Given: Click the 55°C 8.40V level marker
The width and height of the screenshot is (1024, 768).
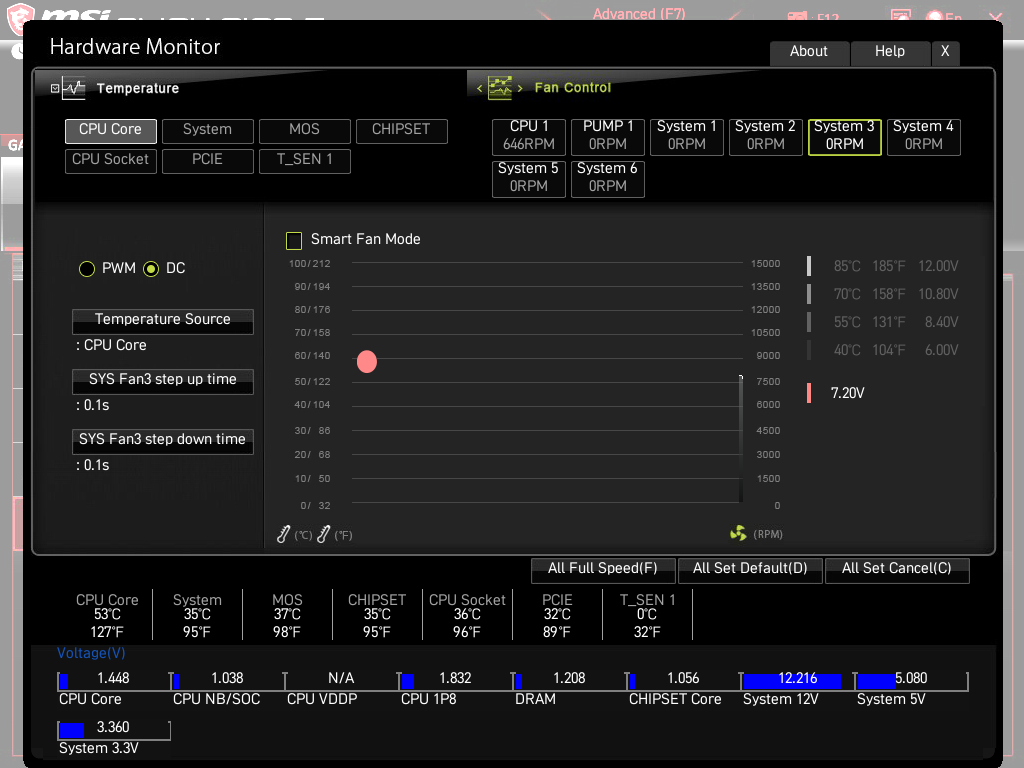Looking at the screenshot, I should [x=809, y=322].
